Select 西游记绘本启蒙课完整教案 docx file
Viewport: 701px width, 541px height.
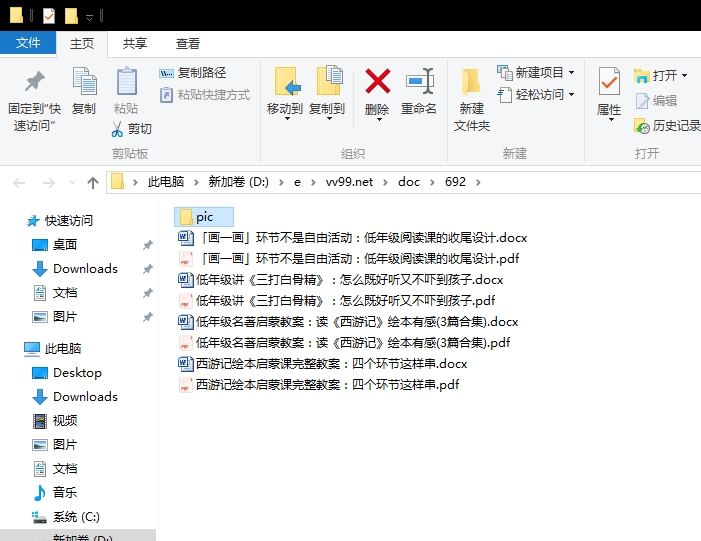[323, 364]
